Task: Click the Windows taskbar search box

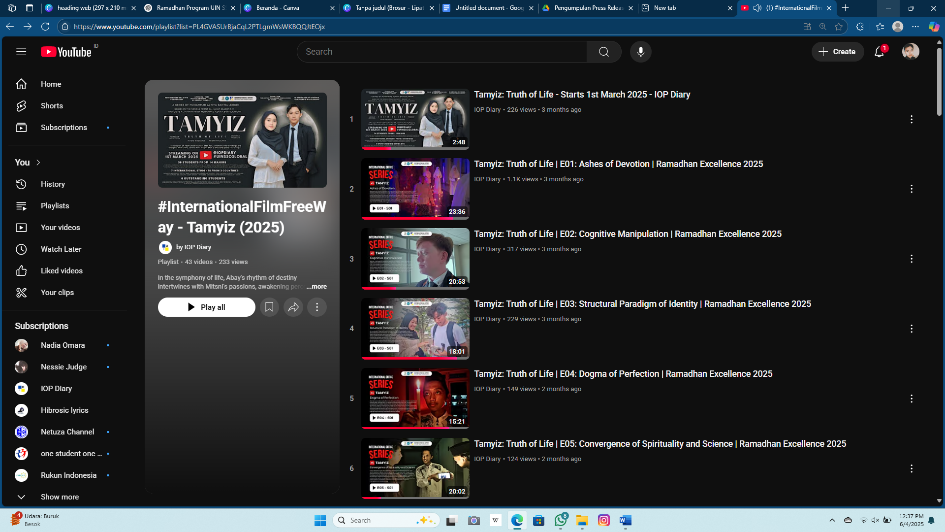Action: click(387, 520)
